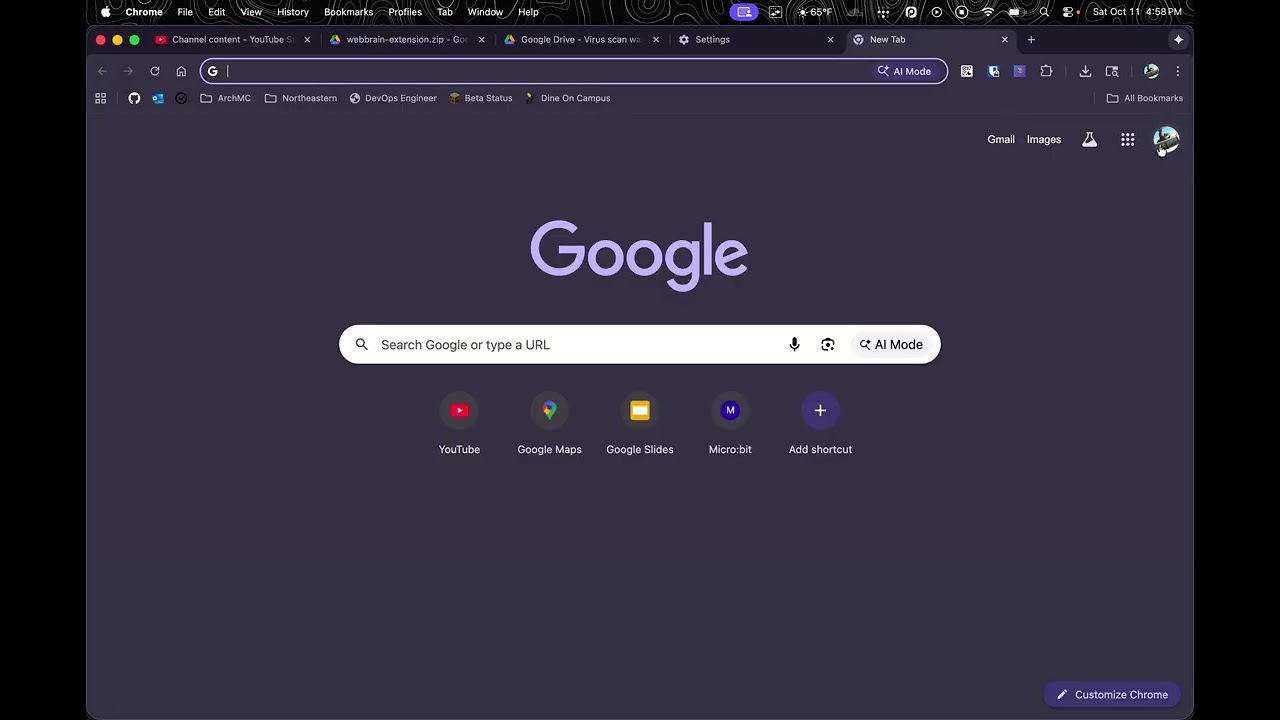Open the Chrome profile avatar in toolbar
This screenshot has width=1280, height=720.
[1151, 71]
